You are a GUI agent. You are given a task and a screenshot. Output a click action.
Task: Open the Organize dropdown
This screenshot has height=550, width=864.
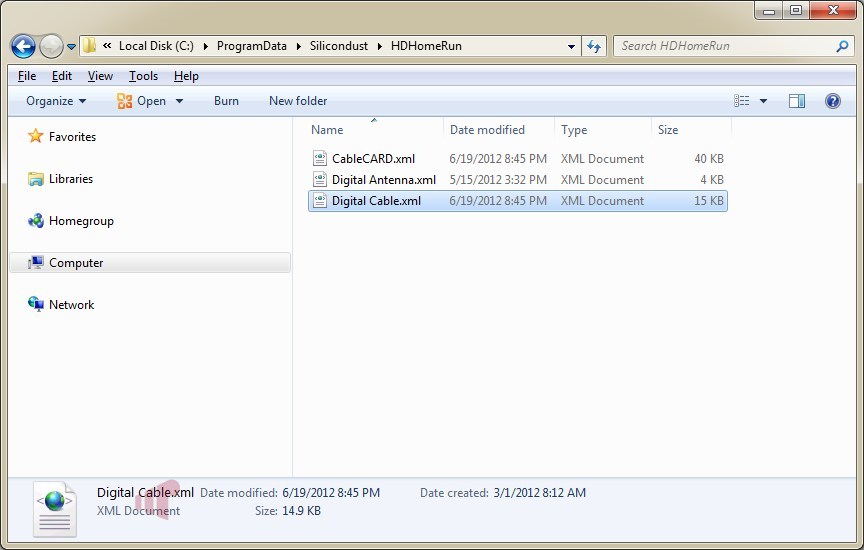coord(56,101)
